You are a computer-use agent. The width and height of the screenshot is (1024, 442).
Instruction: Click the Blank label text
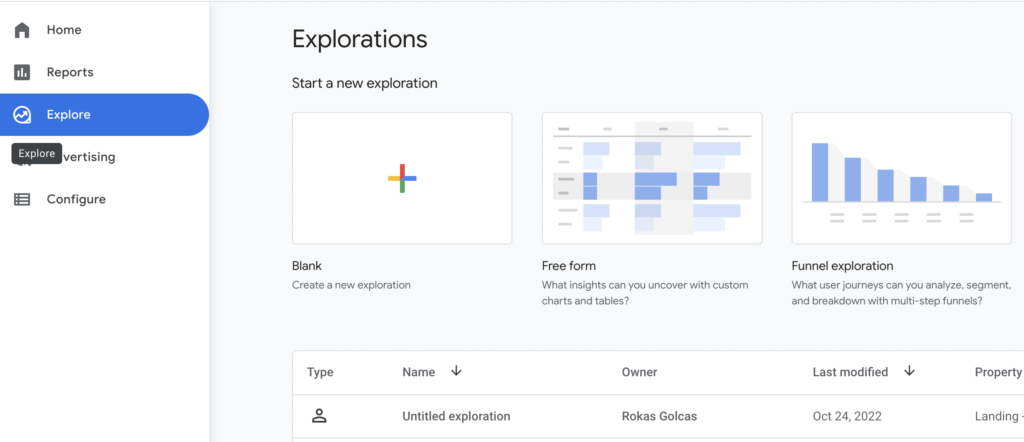(307, 266)
